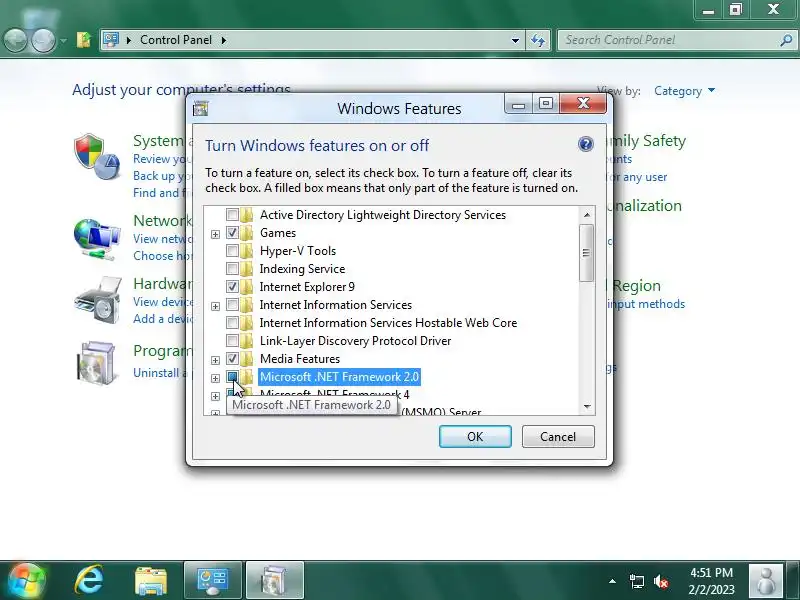Open the View by Category dropdown
Screen dimensions: 800x600
tap(684, 91)
